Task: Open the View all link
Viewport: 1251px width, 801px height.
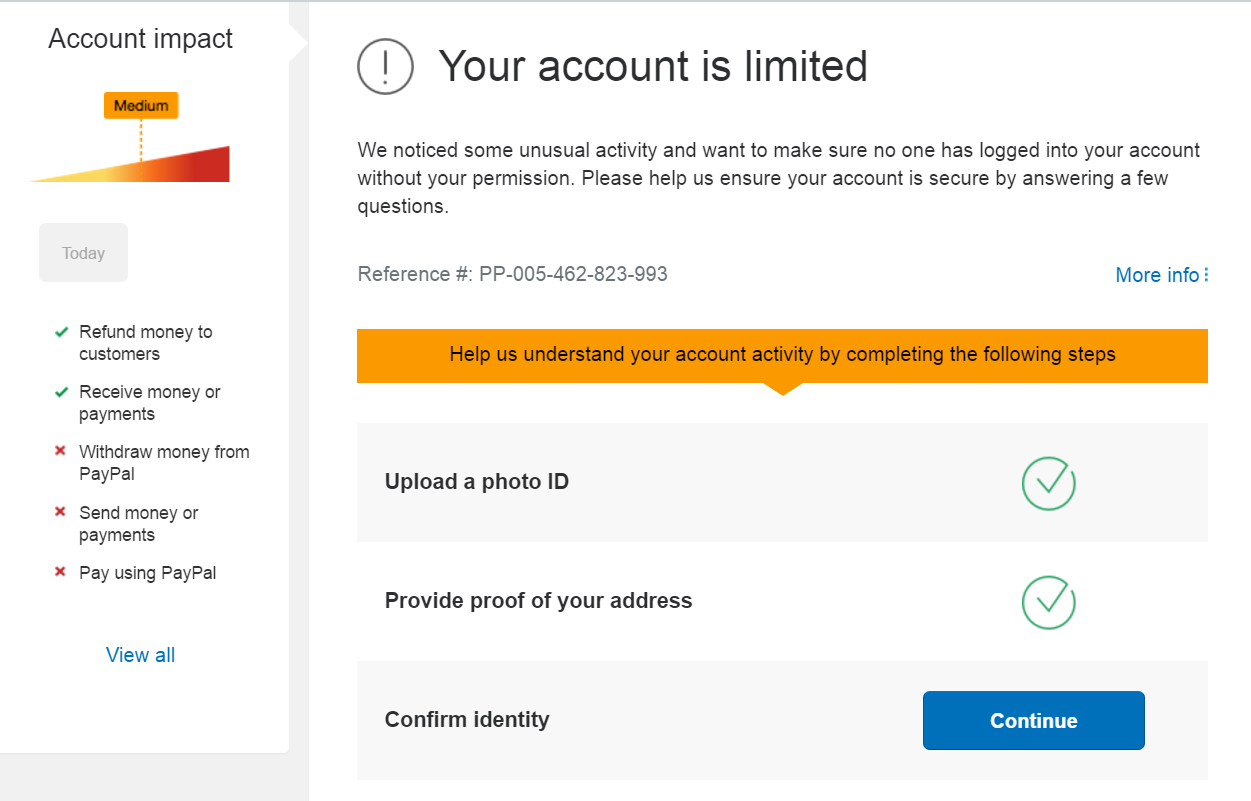Action: pos(141,655)
